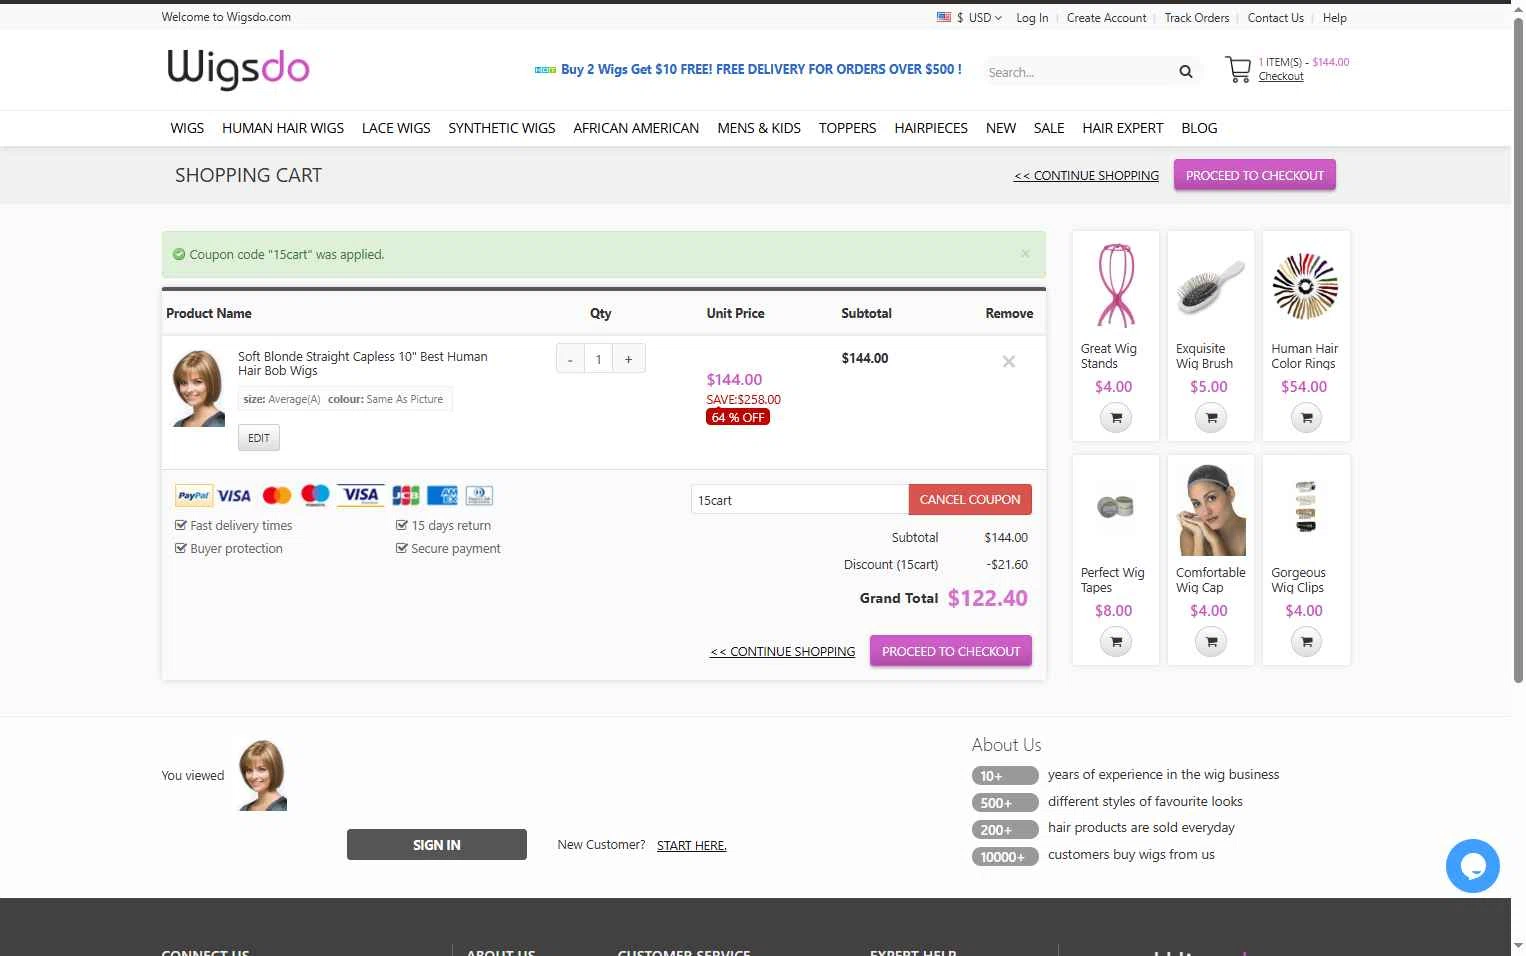Viewport: 1526px width, 956px height.
Task: Click the search magnifier icon
Action: [1186, 72]
